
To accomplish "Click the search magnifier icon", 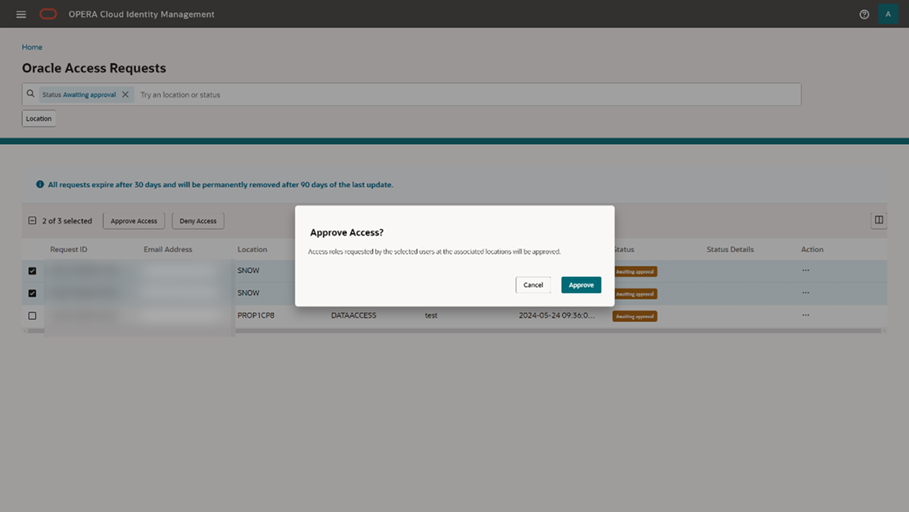I will 31,94.
